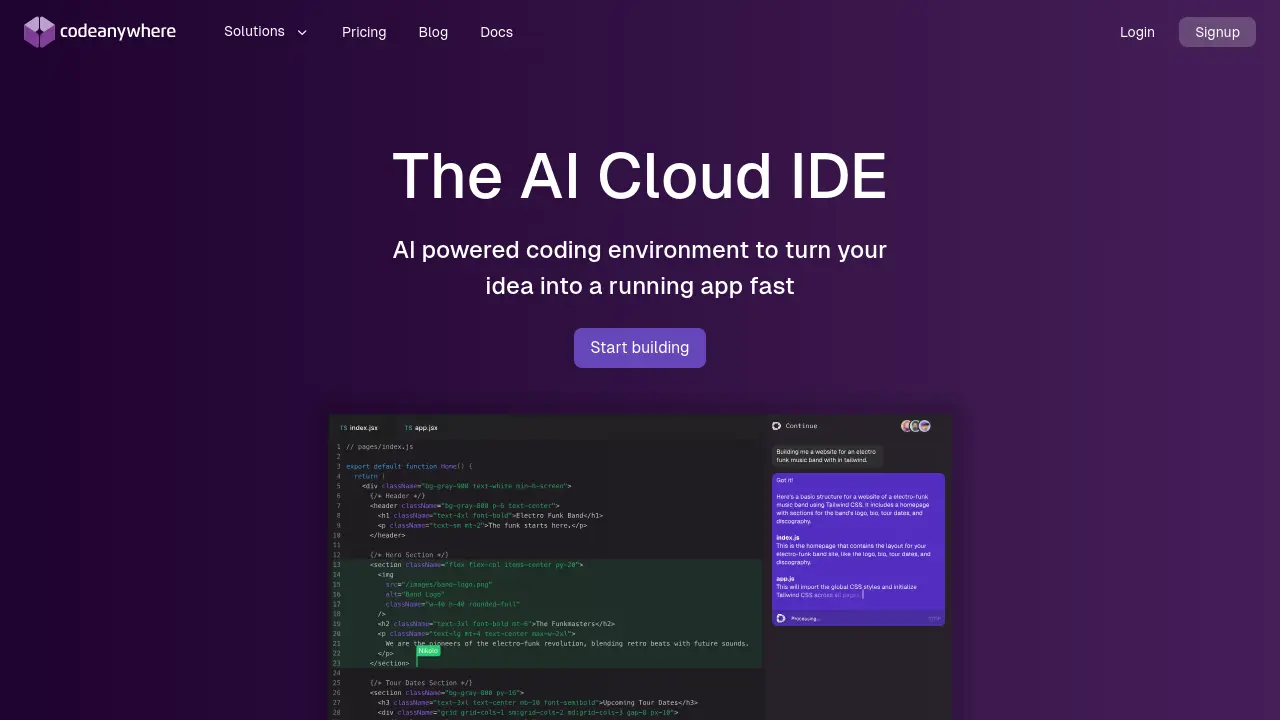Go to the Pricing page
Screen dimensions: 1280x720
tap(364, 32)
